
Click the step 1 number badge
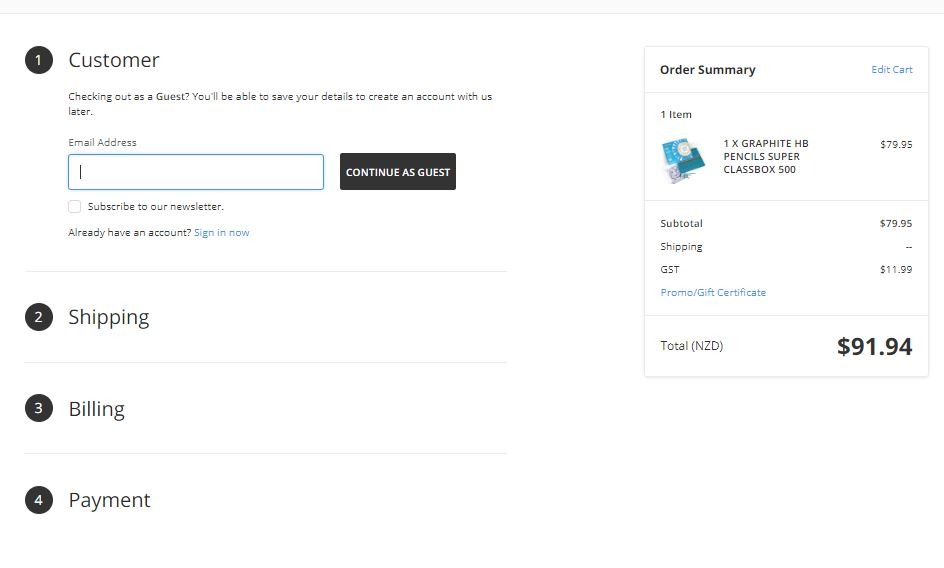[38, 60]
